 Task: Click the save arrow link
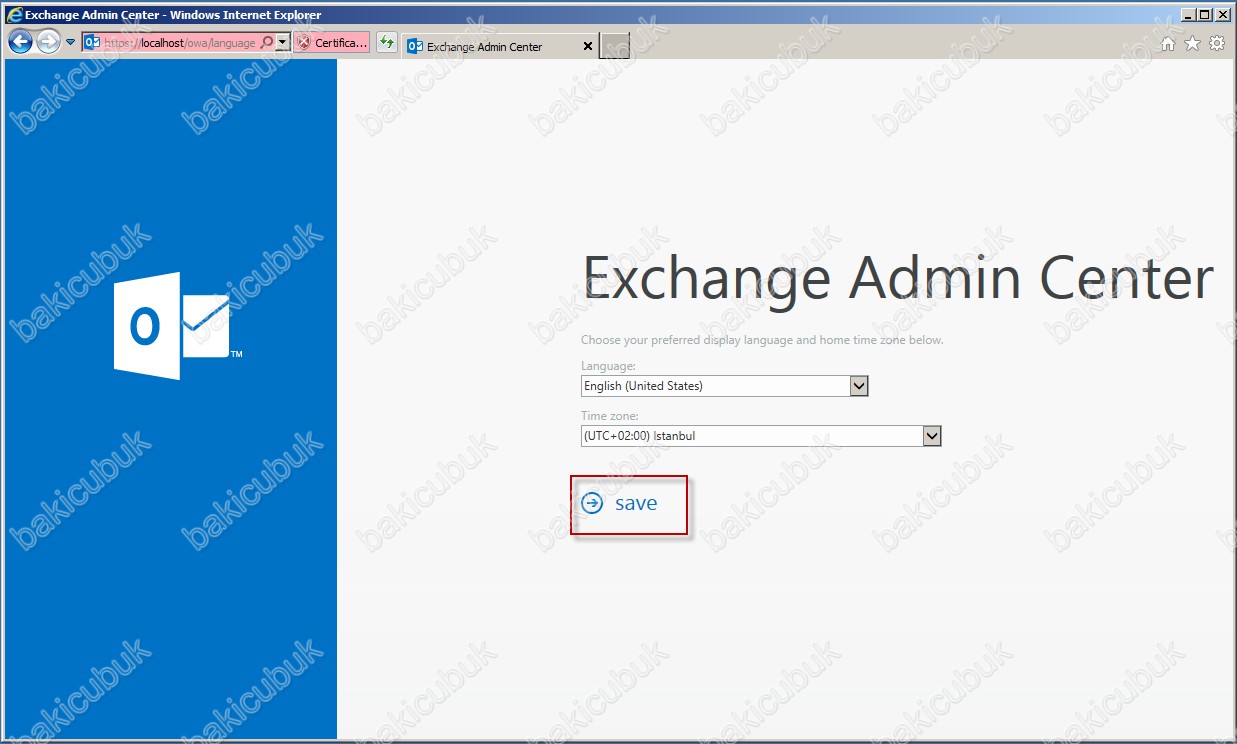[620, 504]
